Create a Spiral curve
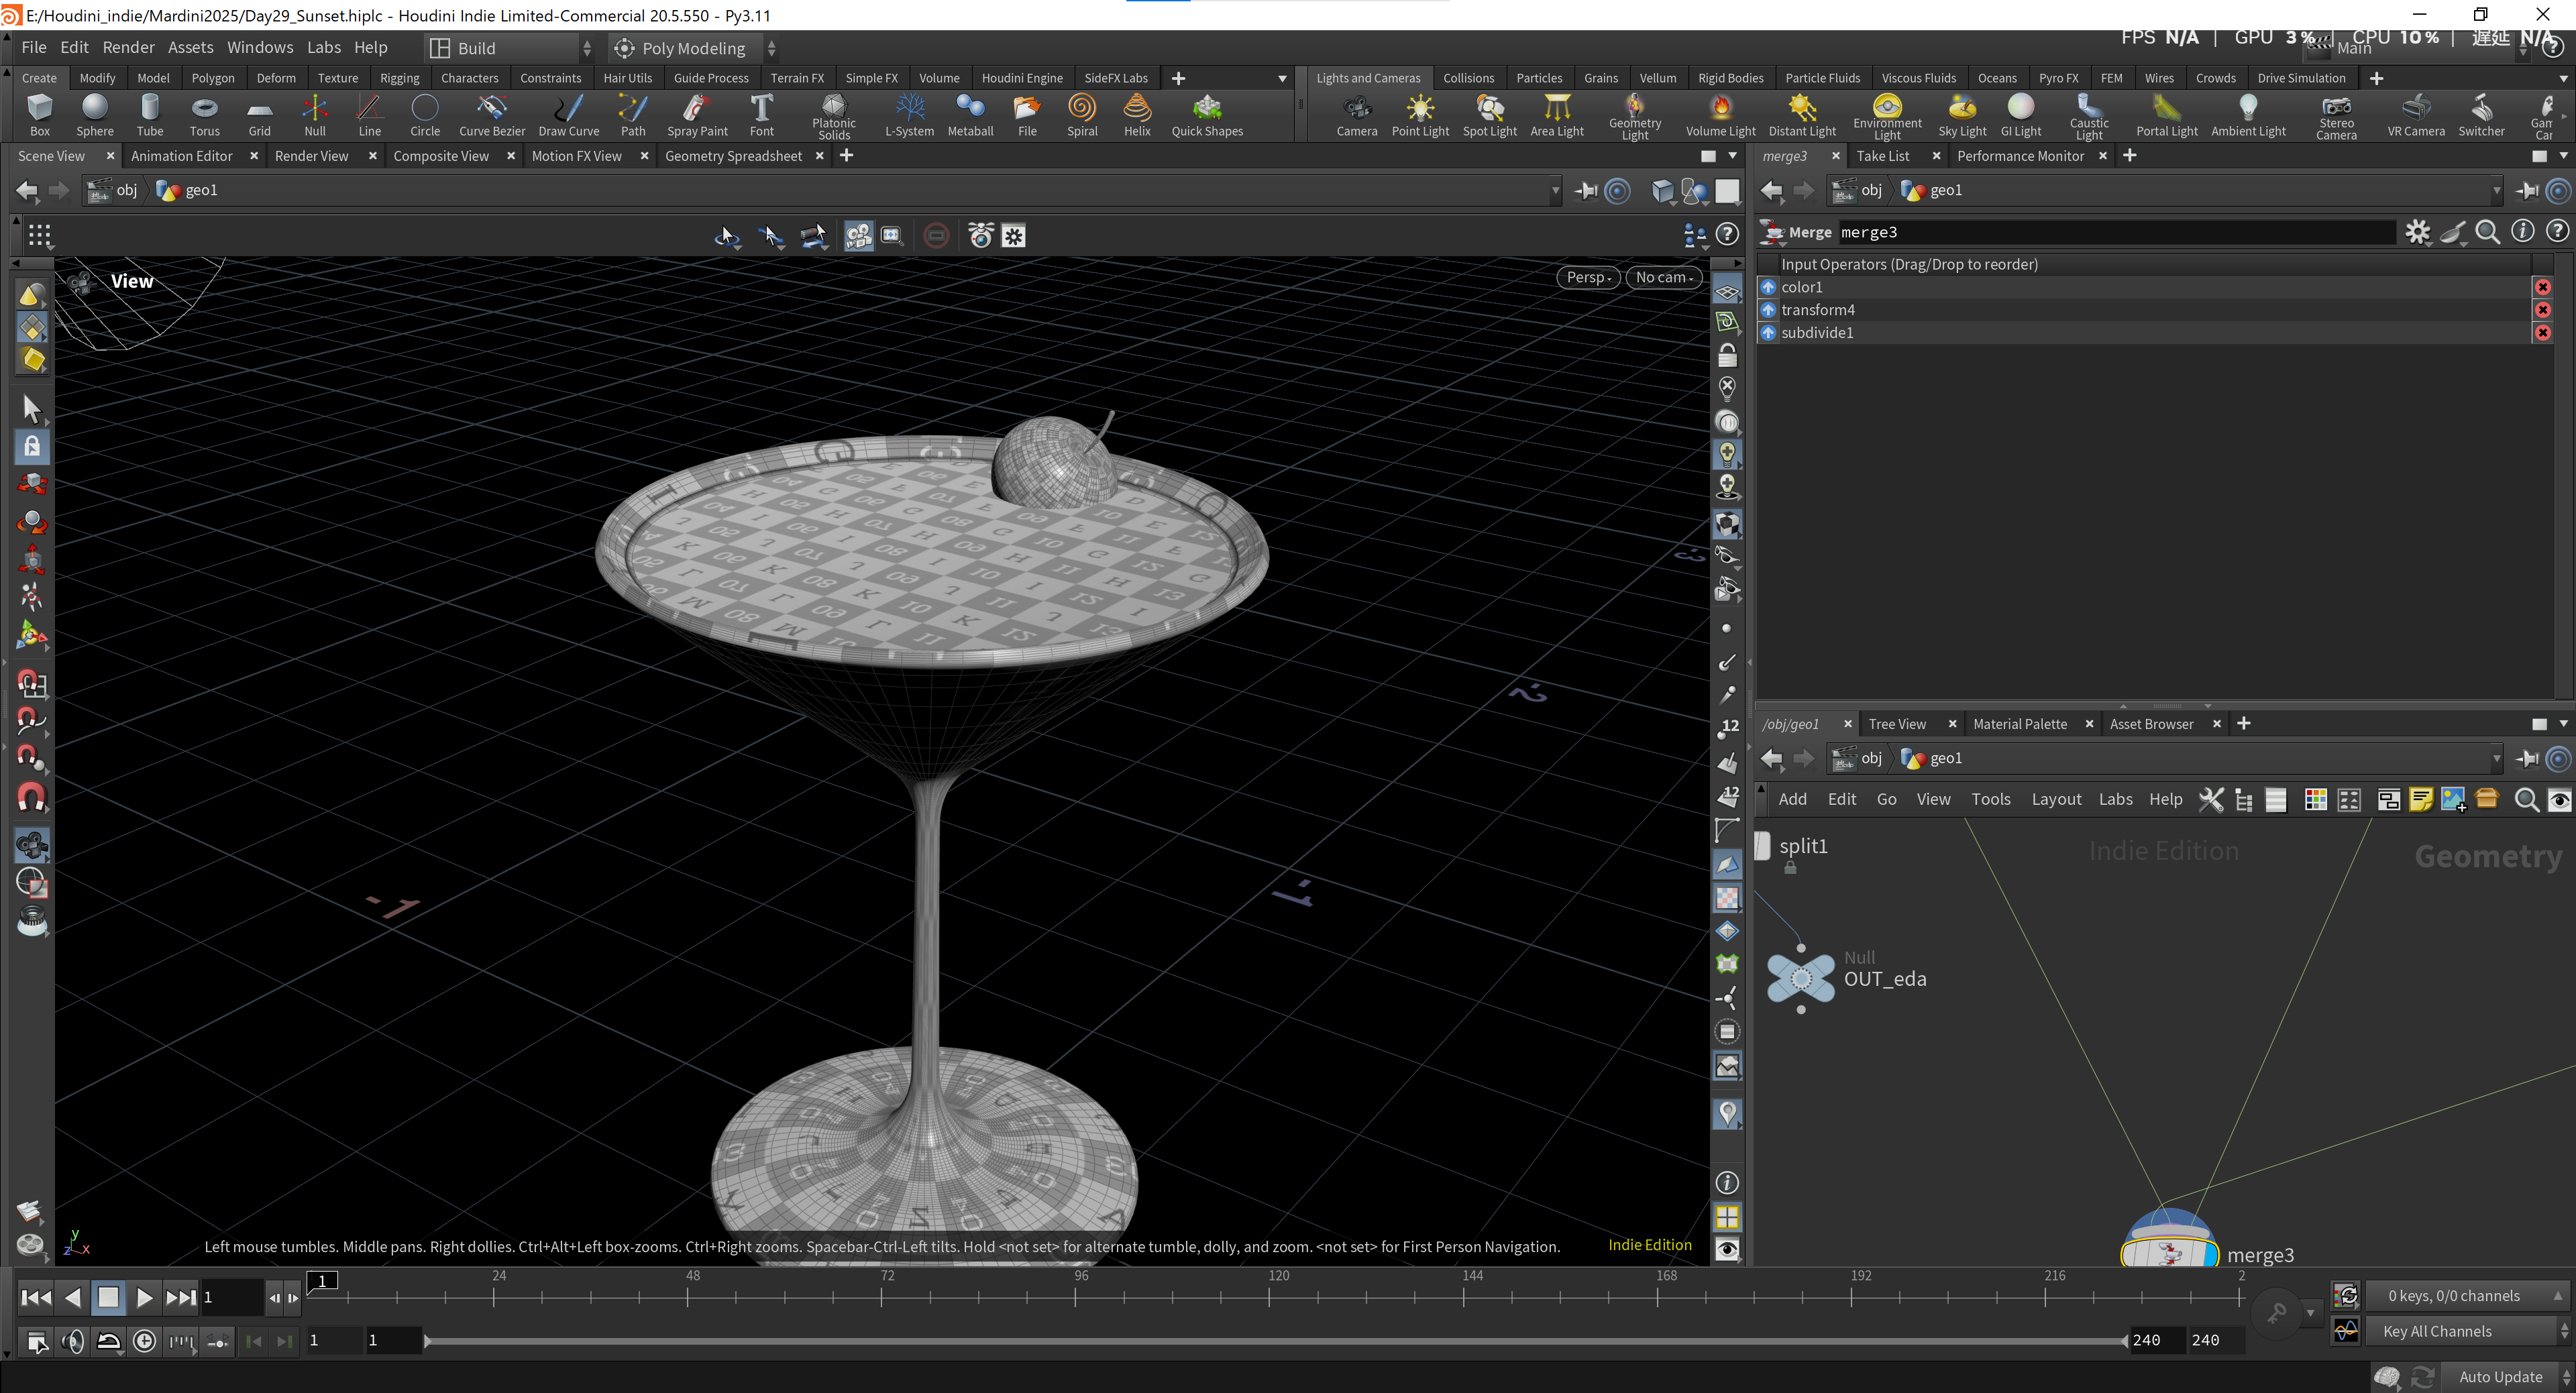Image resolution: width=2576 pixels, height=1393 pixels. (1082, 114)
